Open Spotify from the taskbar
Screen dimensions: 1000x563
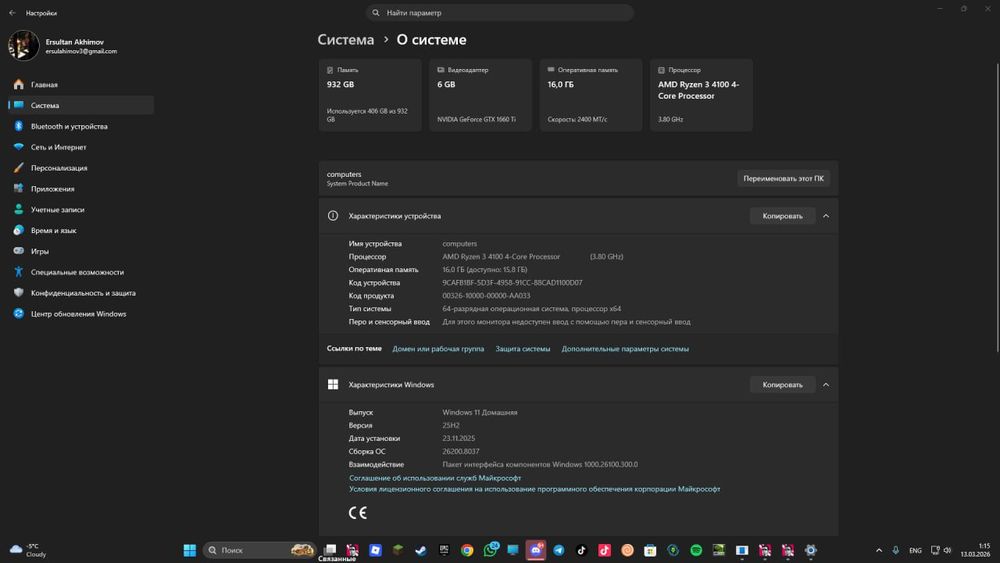[696, 550]
